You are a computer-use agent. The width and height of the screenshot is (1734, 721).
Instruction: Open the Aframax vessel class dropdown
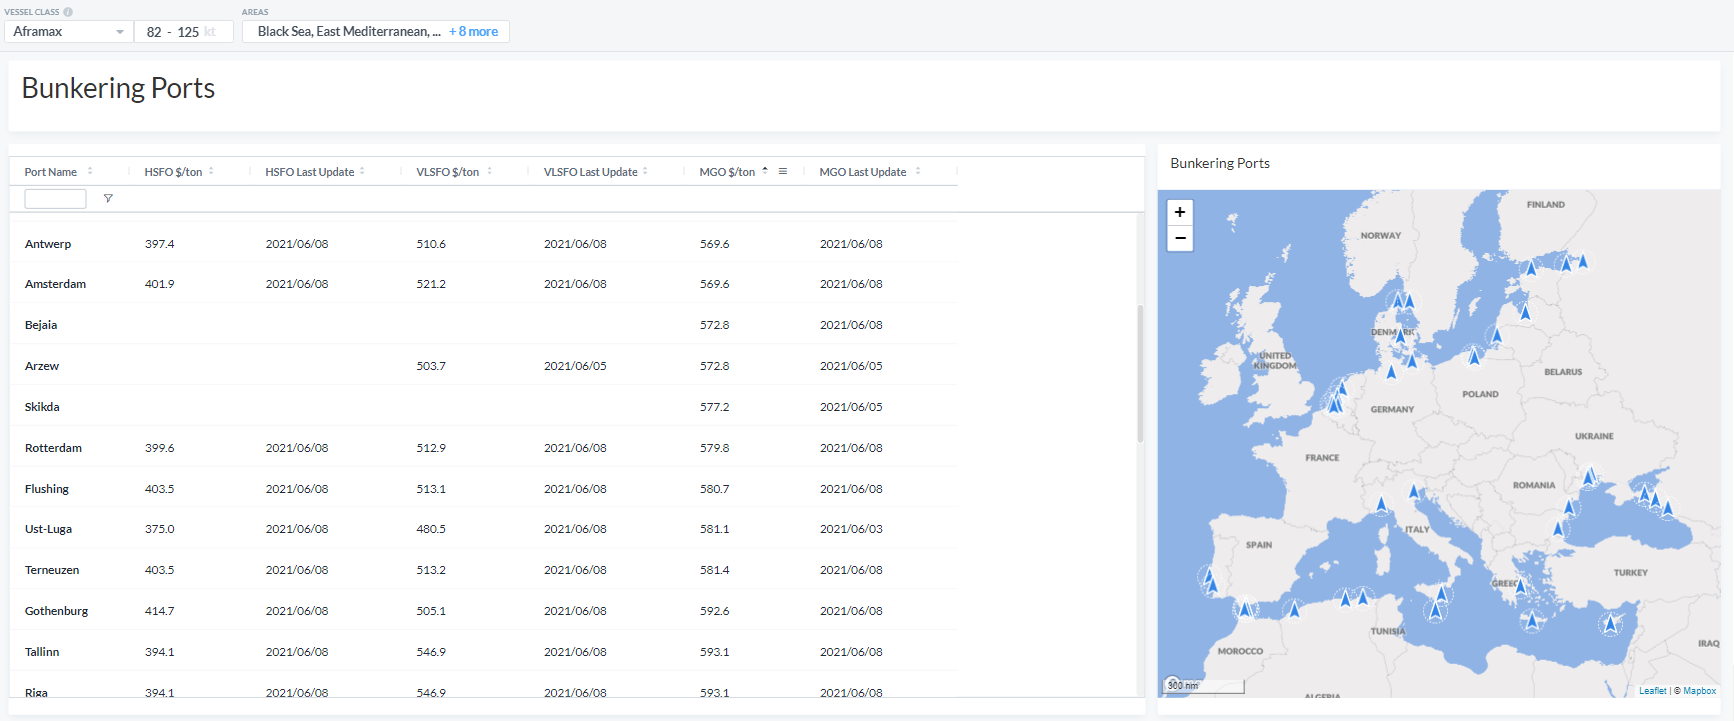pos(69,32)
